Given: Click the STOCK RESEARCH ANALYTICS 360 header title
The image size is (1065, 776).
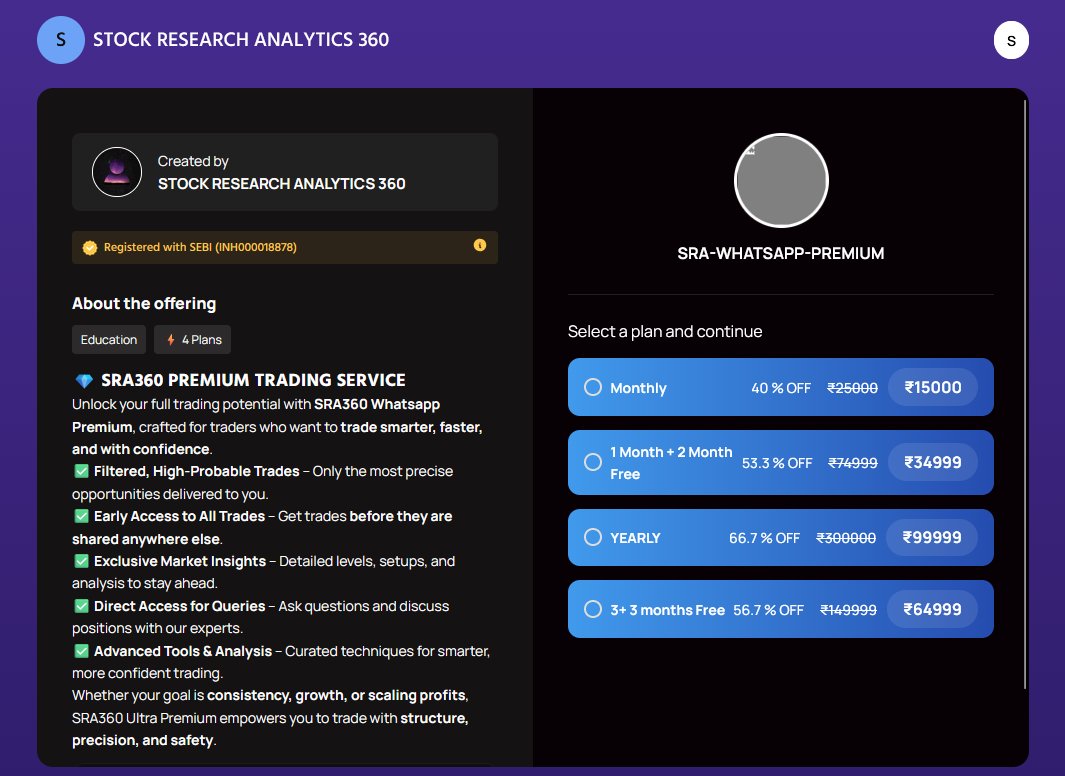Looking at the screenshot, I should (241, 40).
